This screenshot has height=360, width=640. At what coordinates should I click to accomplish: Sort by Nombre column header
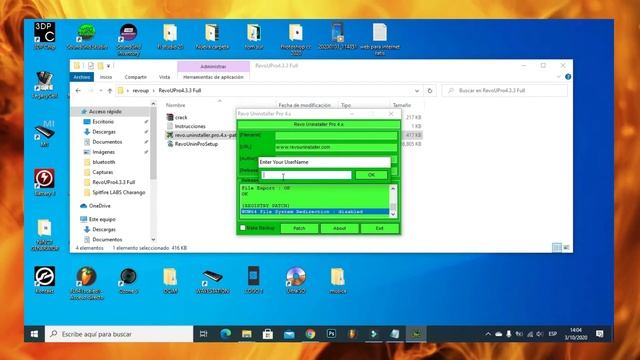176,105
